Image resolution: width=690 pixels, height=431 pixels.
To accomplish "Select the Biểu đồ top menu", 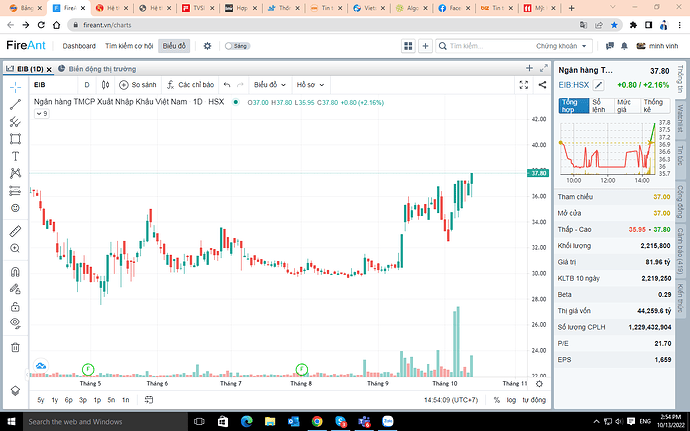I will 174,46.
